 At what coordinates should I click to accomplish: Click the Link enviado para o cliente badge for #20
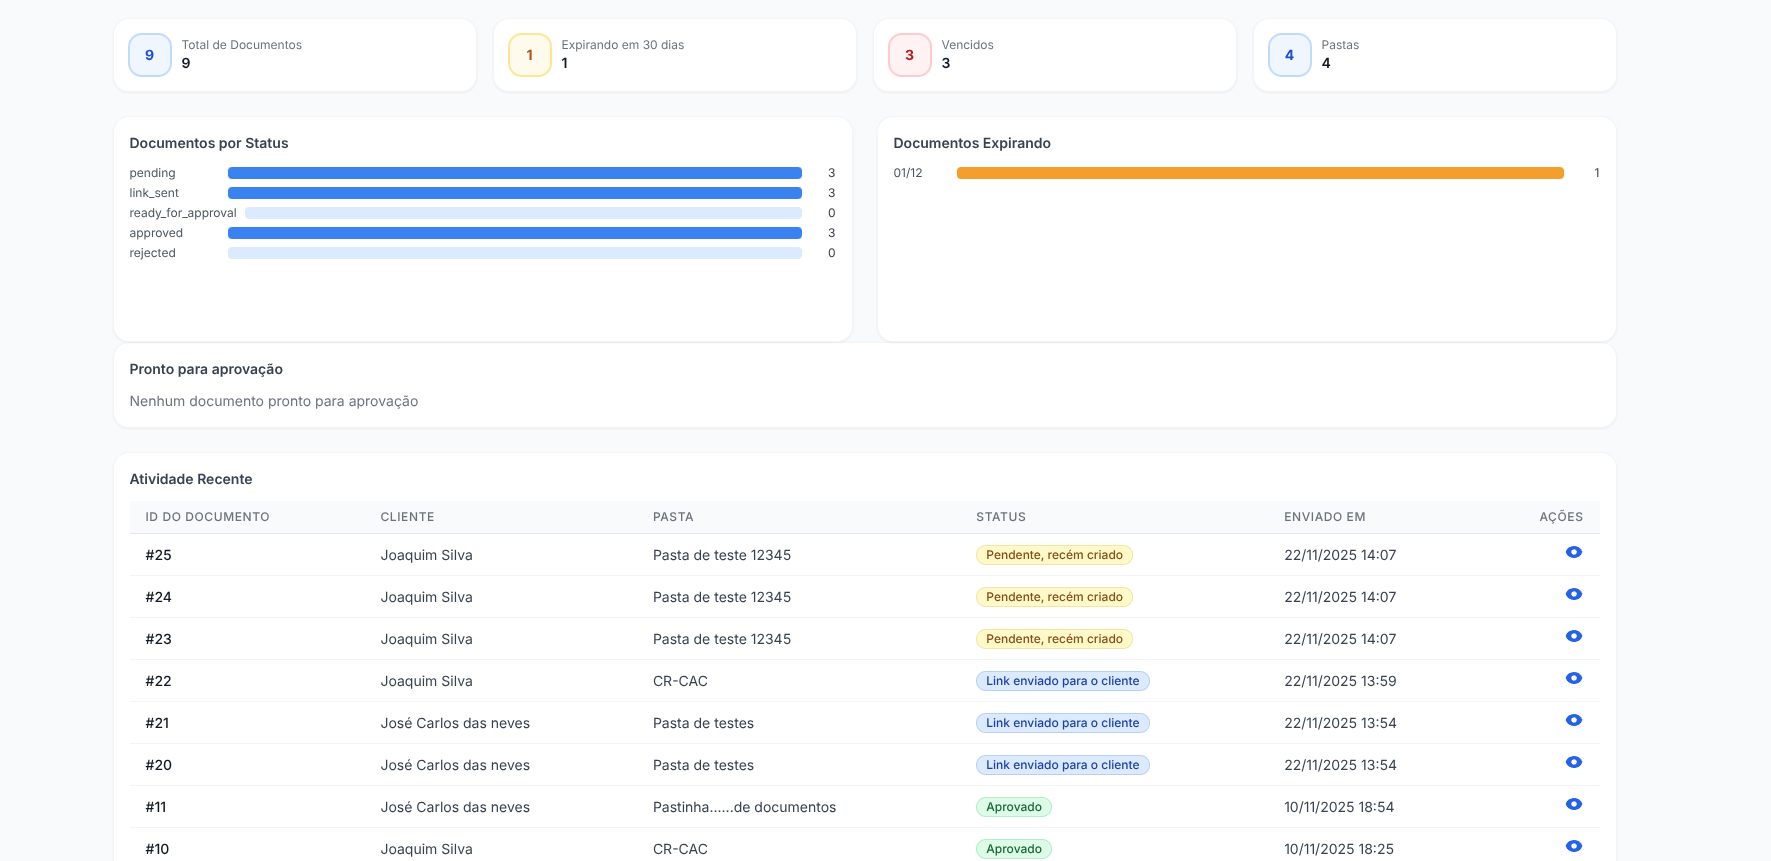tap(1063, 765)
